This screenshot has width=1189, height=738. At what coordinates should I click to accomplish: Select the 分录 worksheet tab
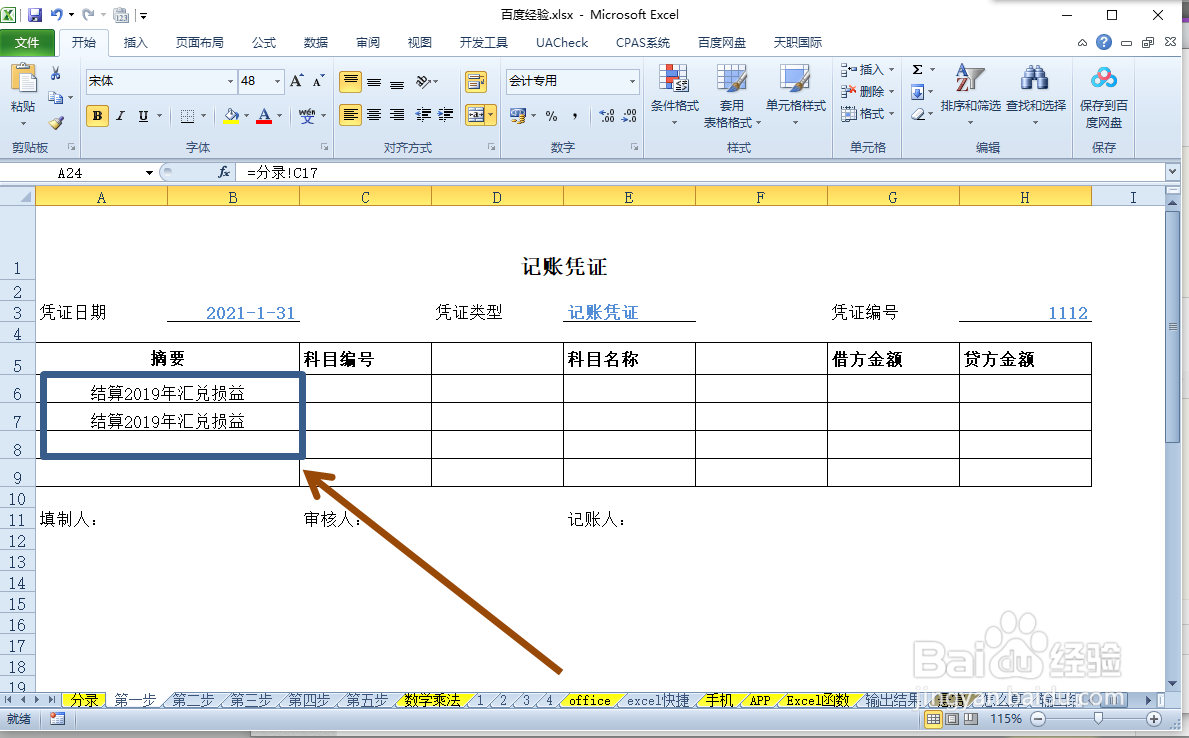[85, 701]
